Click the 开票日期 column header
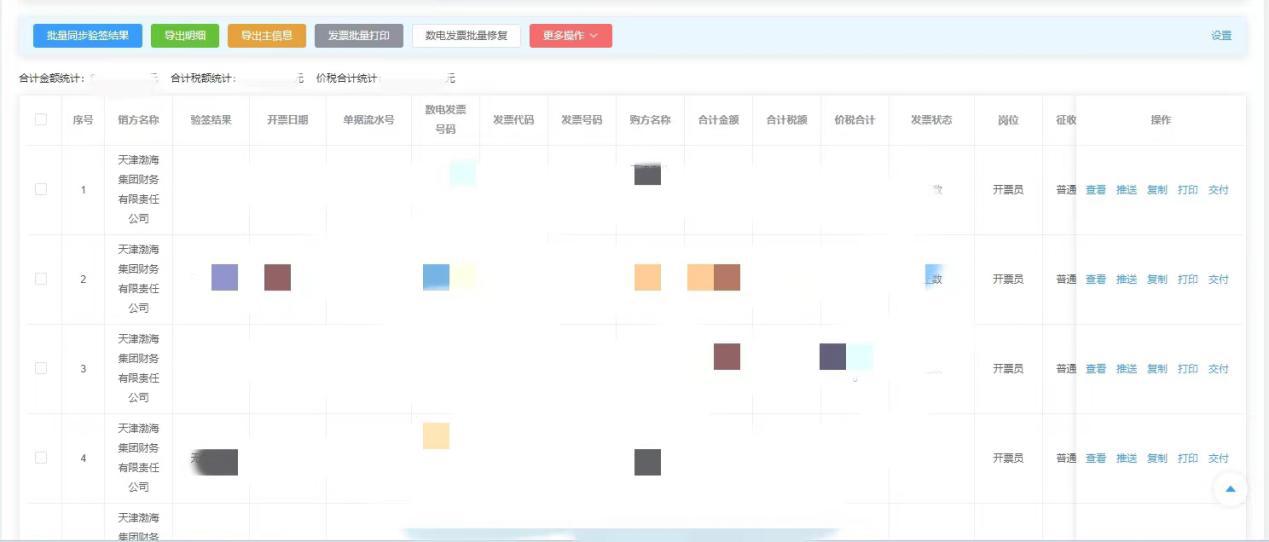 (x=287, y=120)
